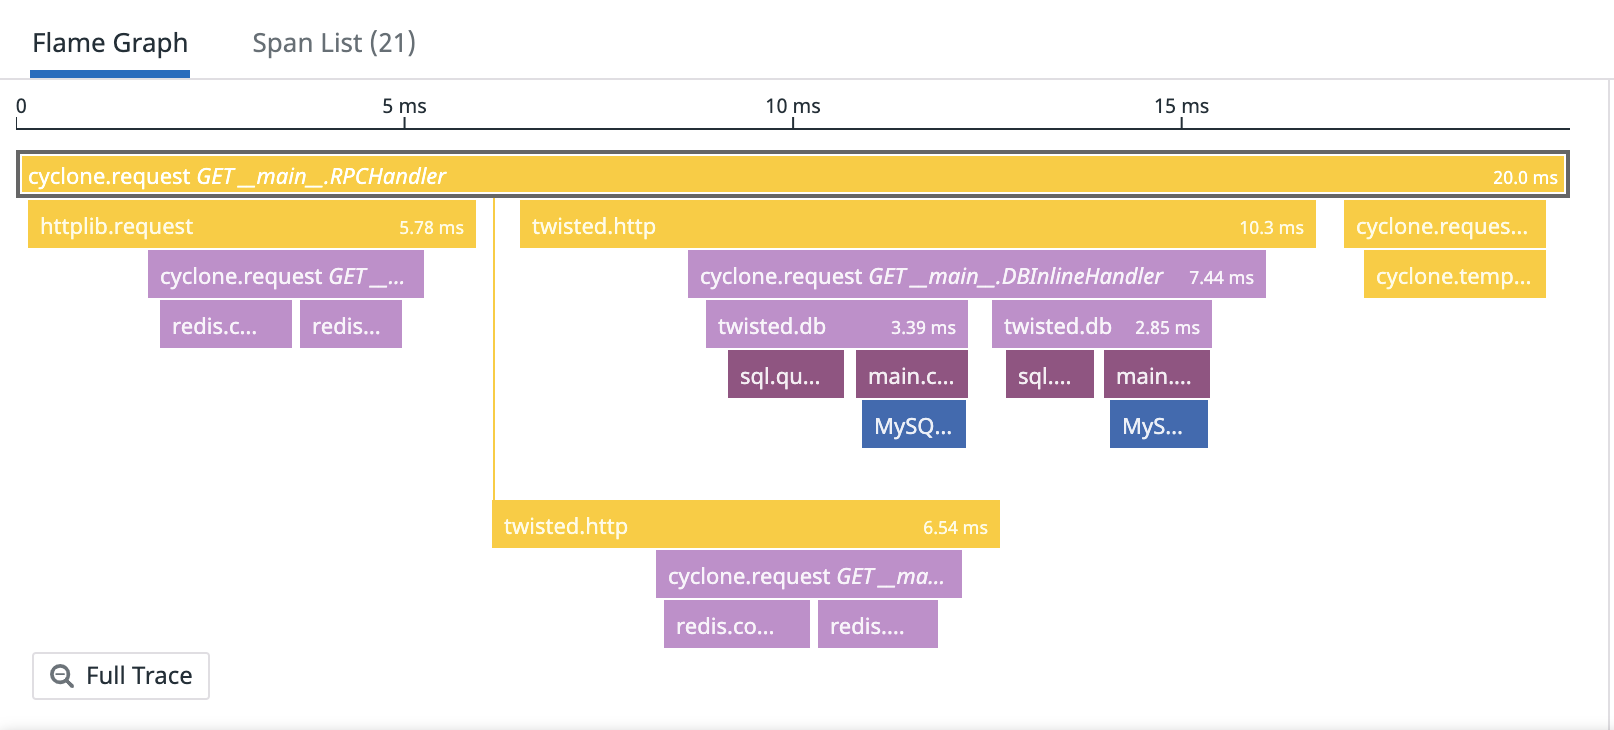Select the cyclone.request DBInlineHandler 7.44 ms span

[x=977, y=274]
